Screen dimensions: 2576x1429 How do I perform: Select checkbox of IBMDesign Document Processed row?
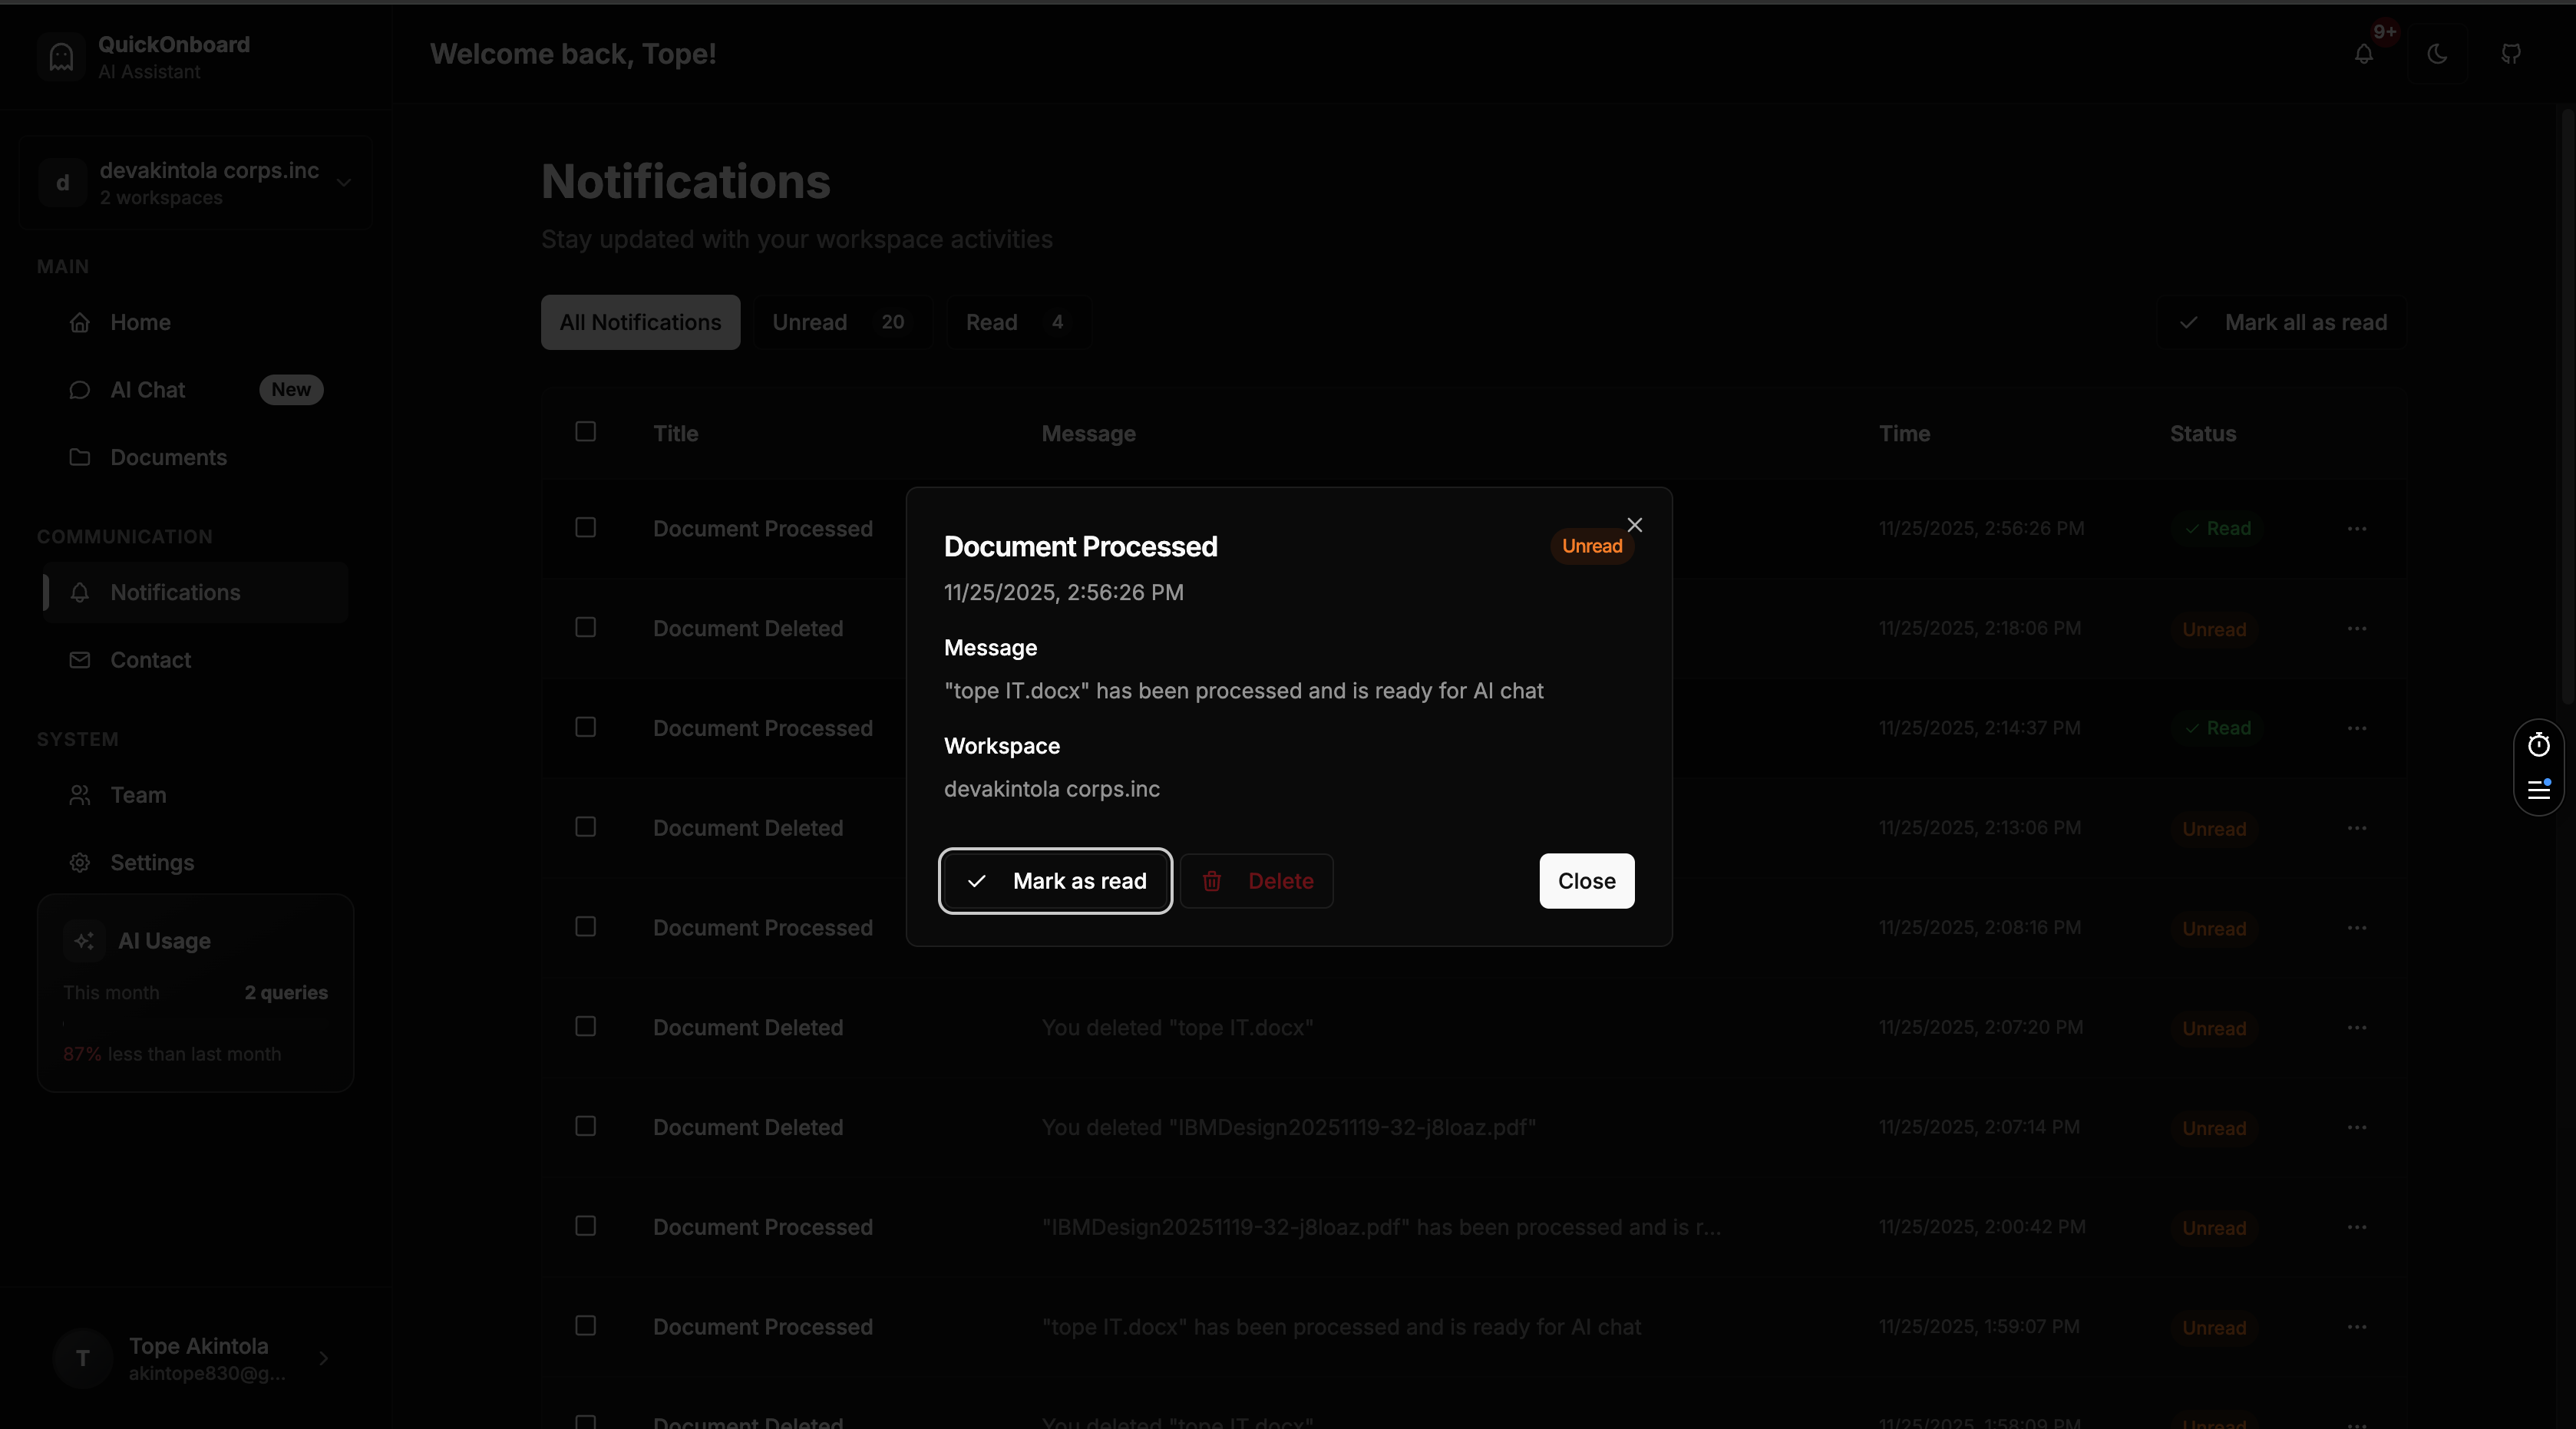point(585,1226)
